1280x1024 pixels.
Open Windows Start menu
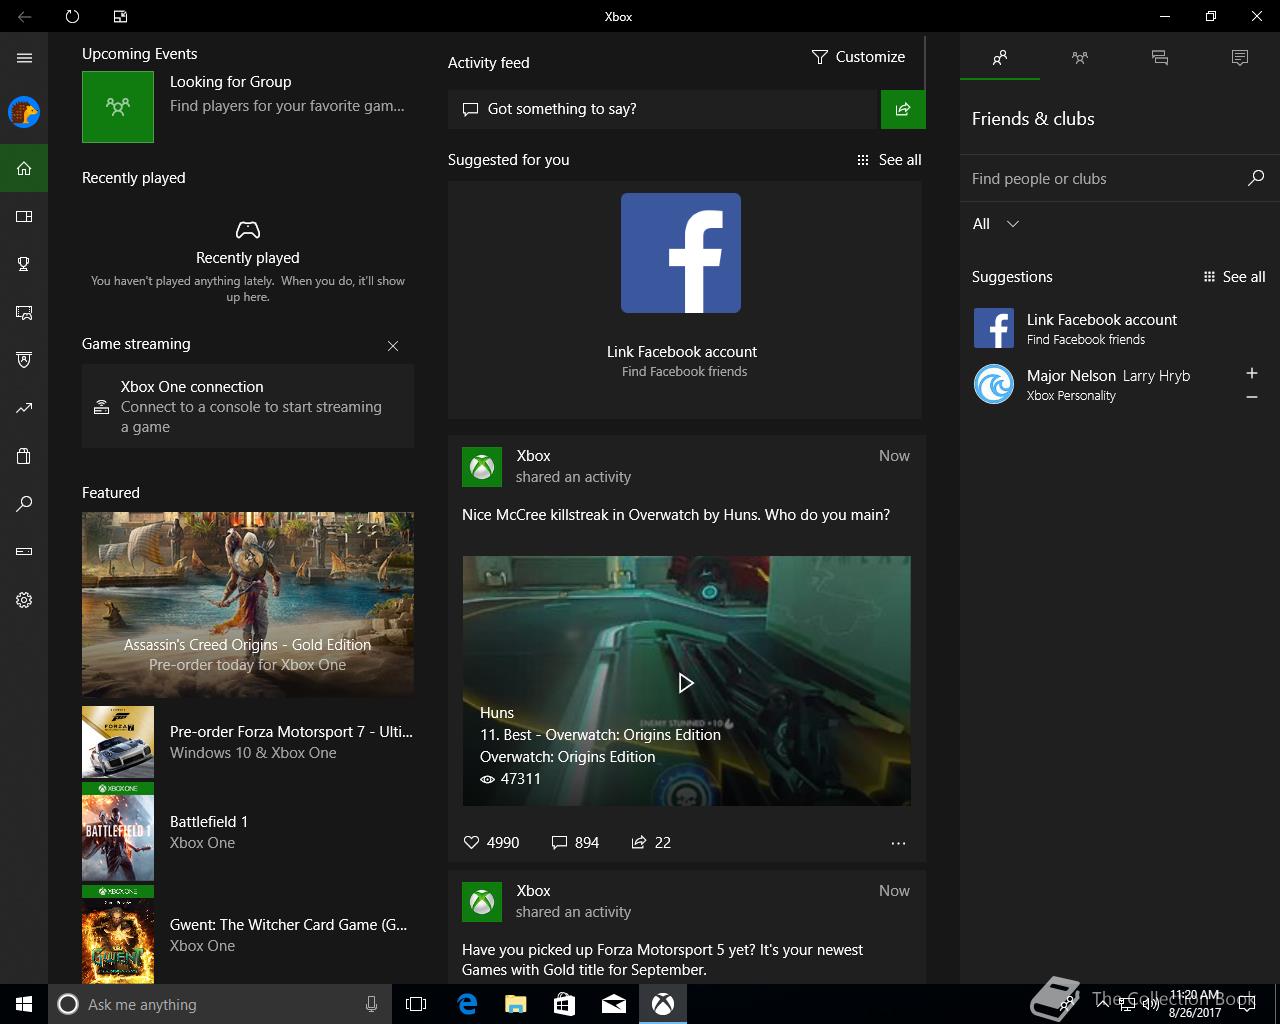tap(24, 1004)
